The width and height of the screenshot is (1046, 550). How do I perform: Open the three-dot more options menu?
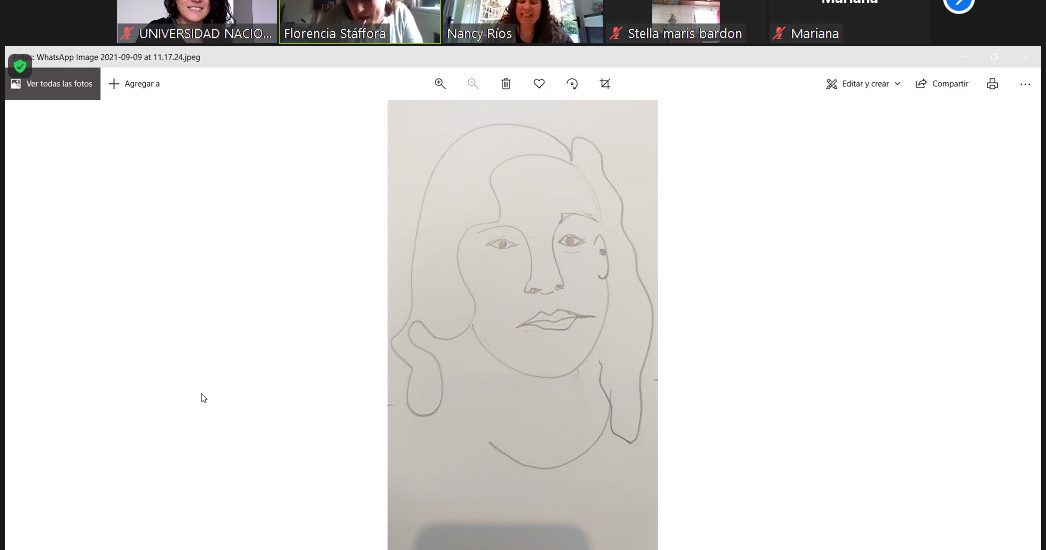tap(1025, 84)
